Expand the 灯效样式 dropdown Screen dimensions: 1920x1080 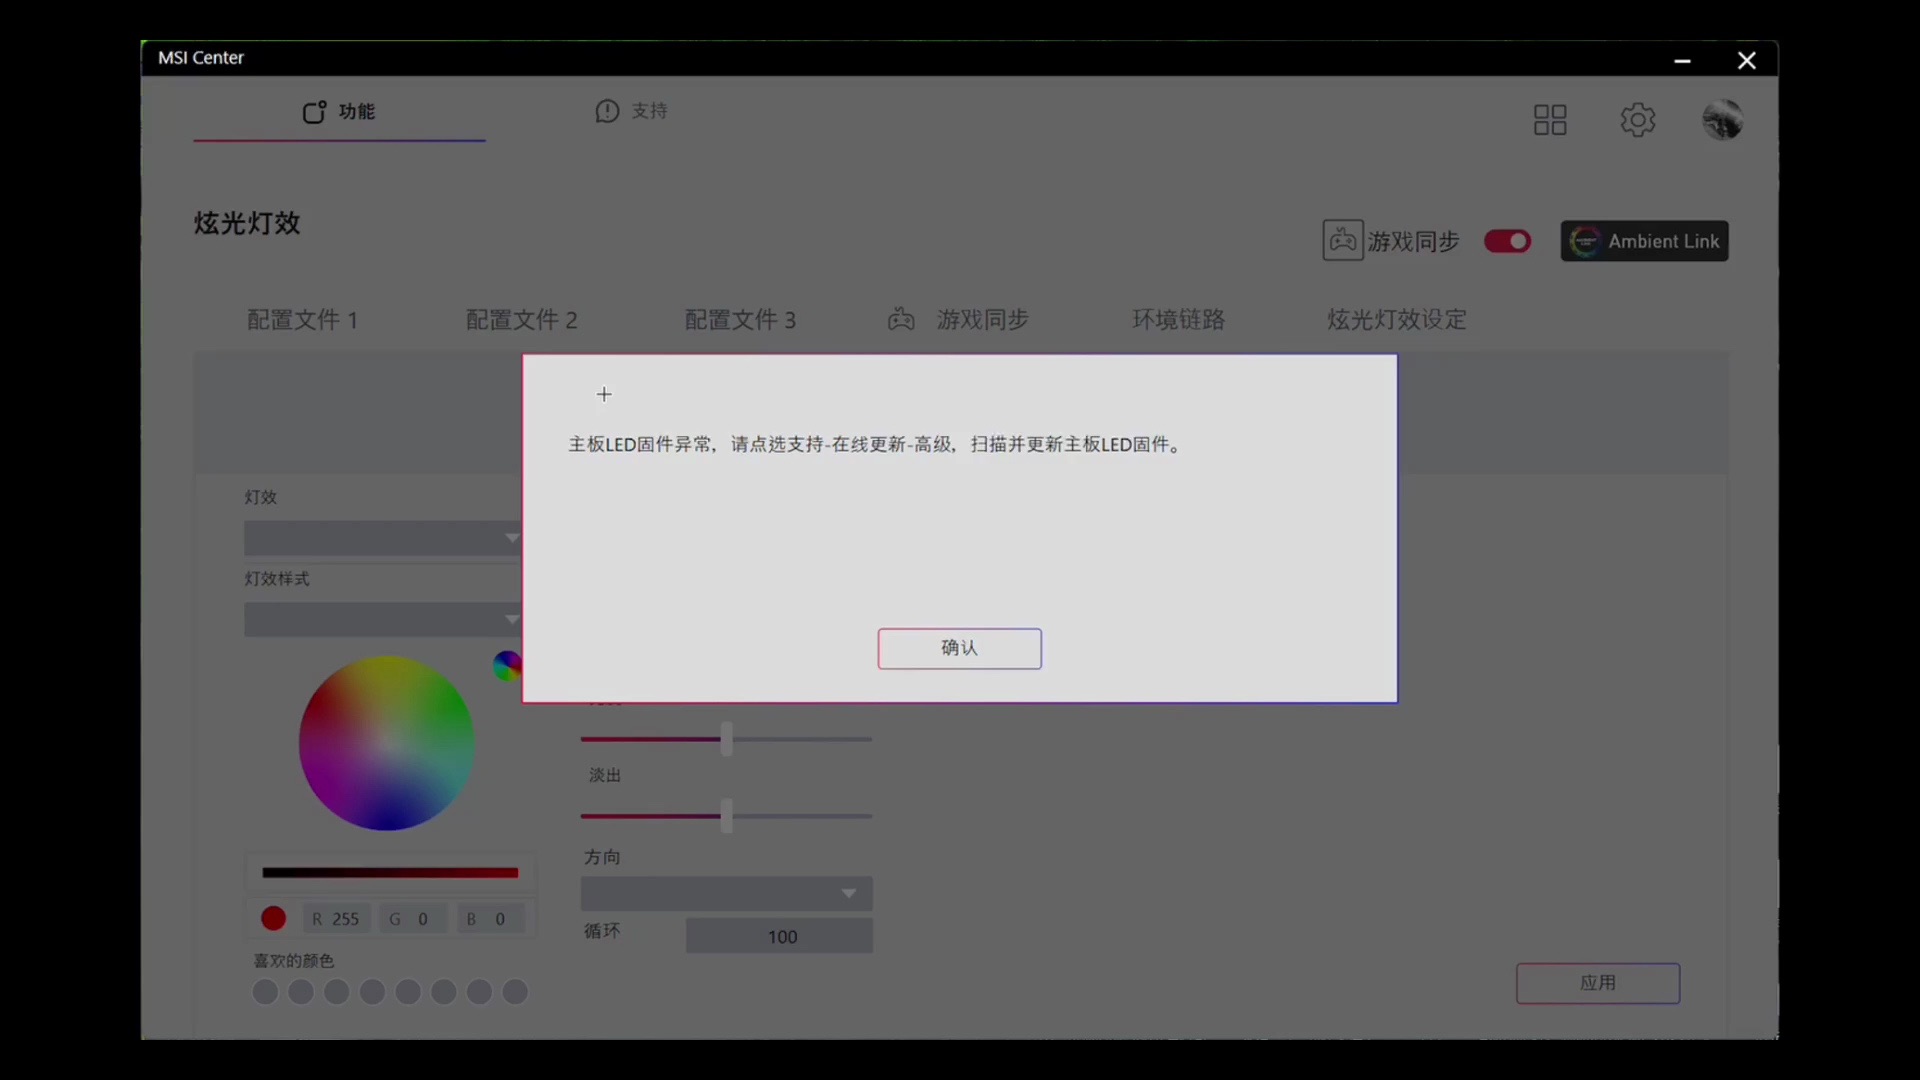[383, 620]
